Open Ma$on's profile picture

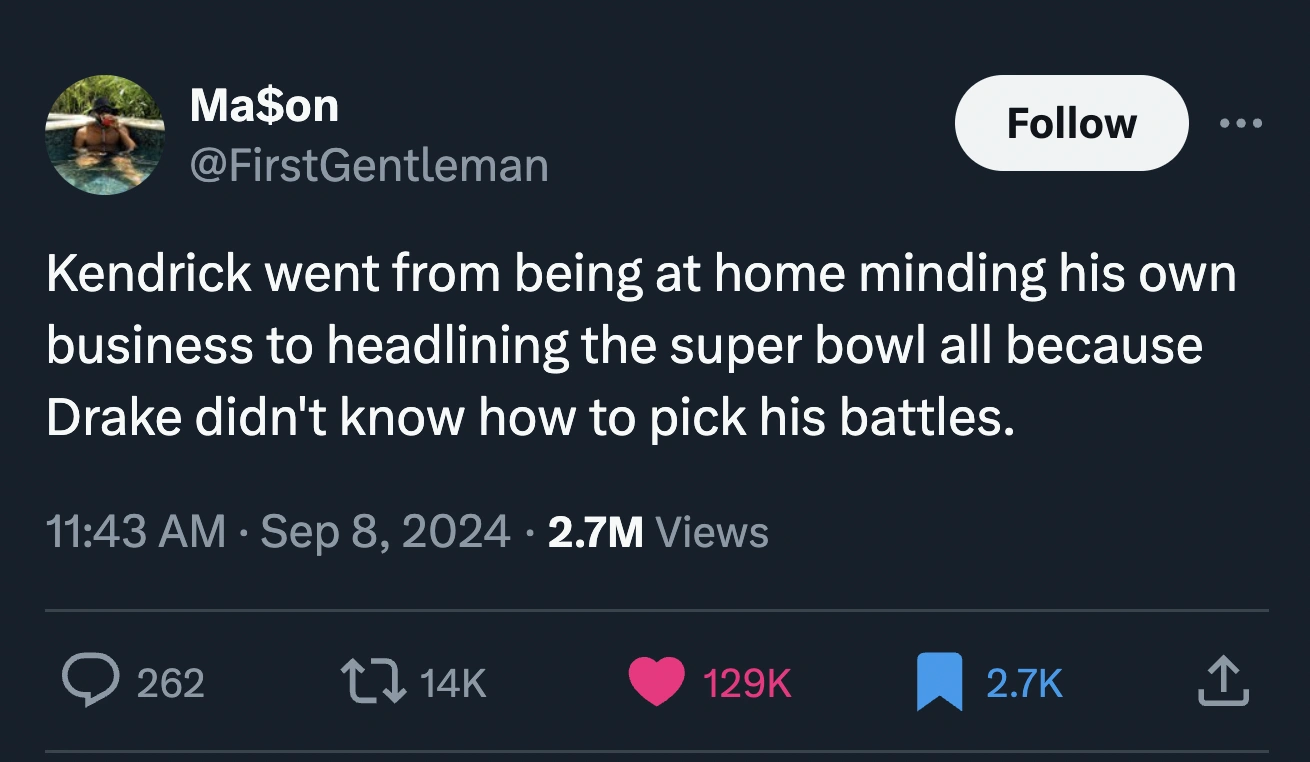tap(104, 134)
